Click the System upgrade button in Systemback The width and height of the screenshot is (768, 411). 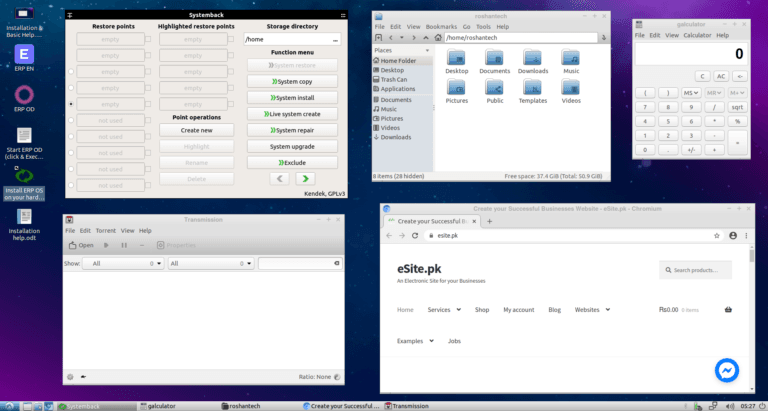(292, 146)
